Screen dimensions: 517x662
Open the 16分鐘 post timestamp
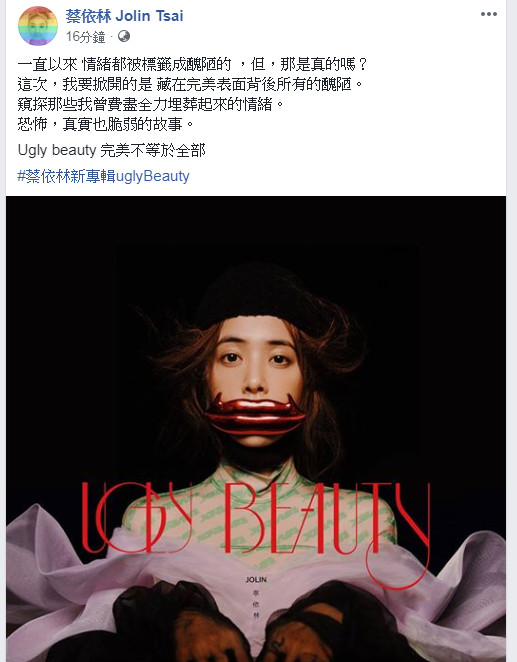click(x=85, y=37)
